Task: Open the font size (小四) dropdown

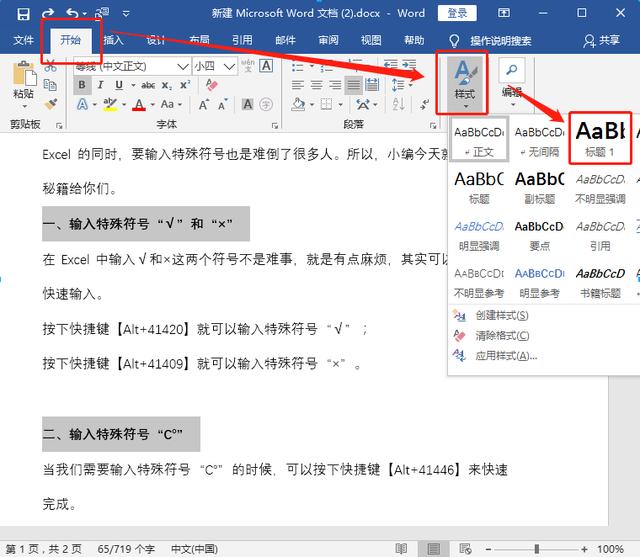Action: click(x=229, y=66)
